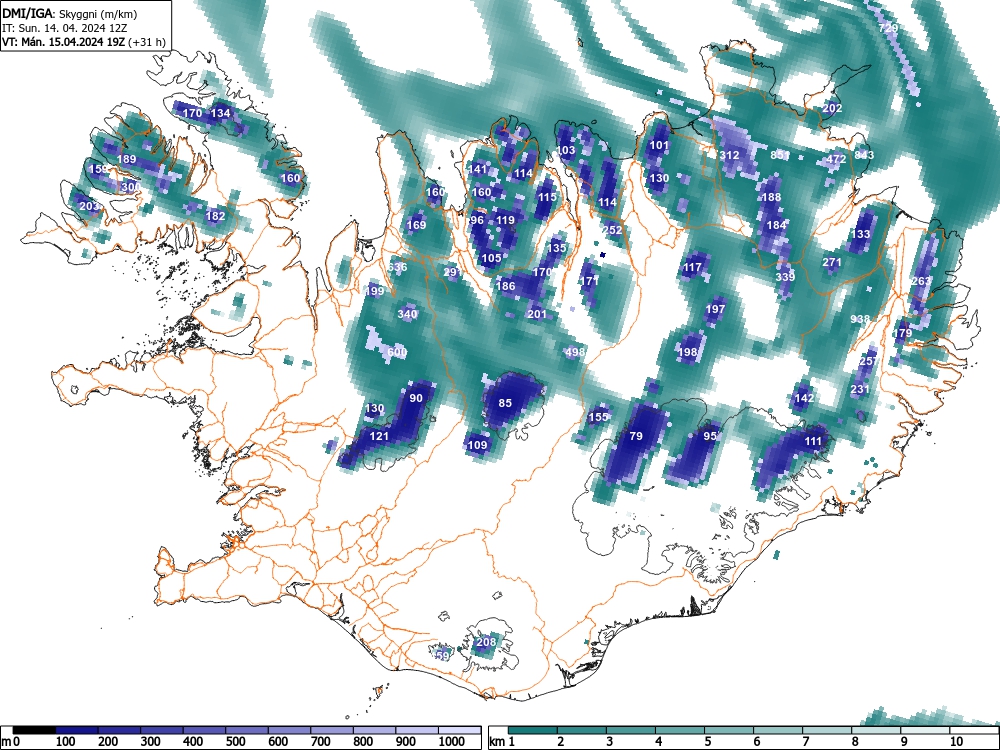
Task: Click the visibility value 95
Action: click(710, 436)
